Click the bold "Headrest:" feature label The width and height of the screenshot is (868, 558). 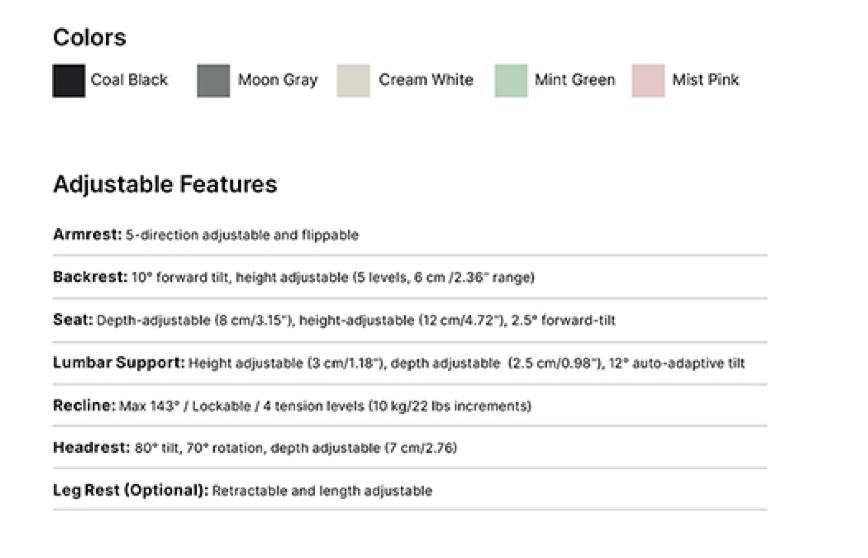[x=91, y=448]
